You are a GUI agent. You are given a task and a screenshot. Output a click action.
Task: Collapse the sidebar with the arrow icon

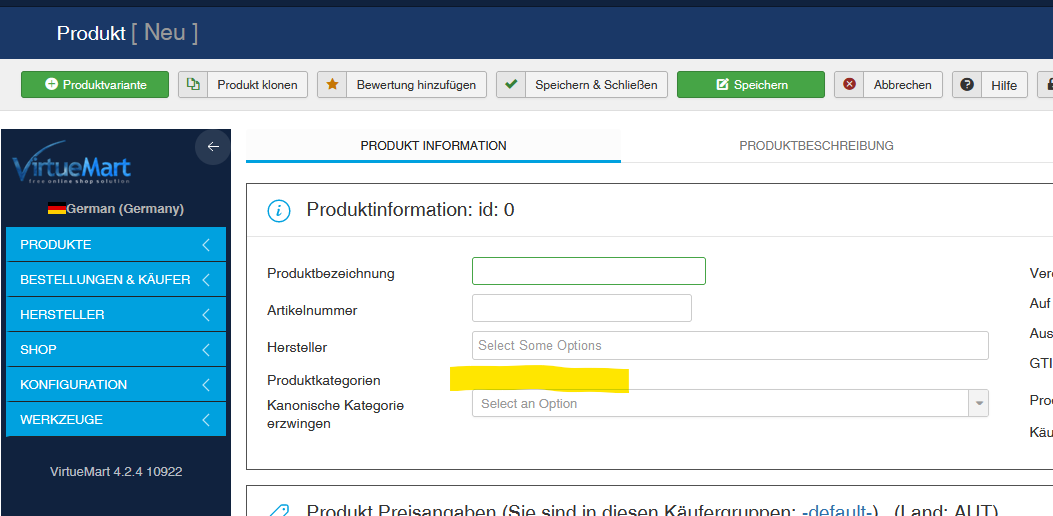point(212,147)
